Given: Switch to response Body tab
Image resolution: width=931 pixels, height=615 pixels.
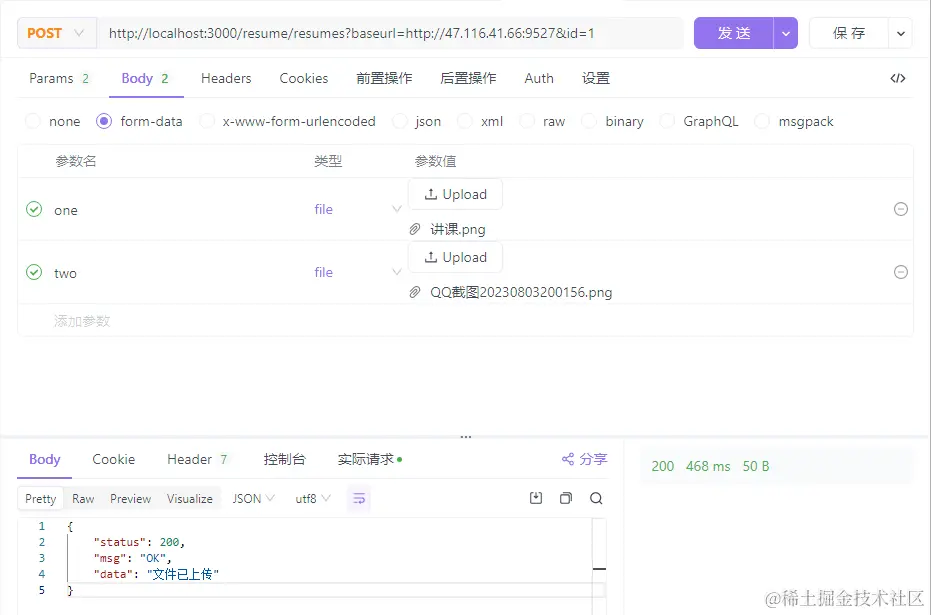Looking at the screenshot, I should coord(45,459).
